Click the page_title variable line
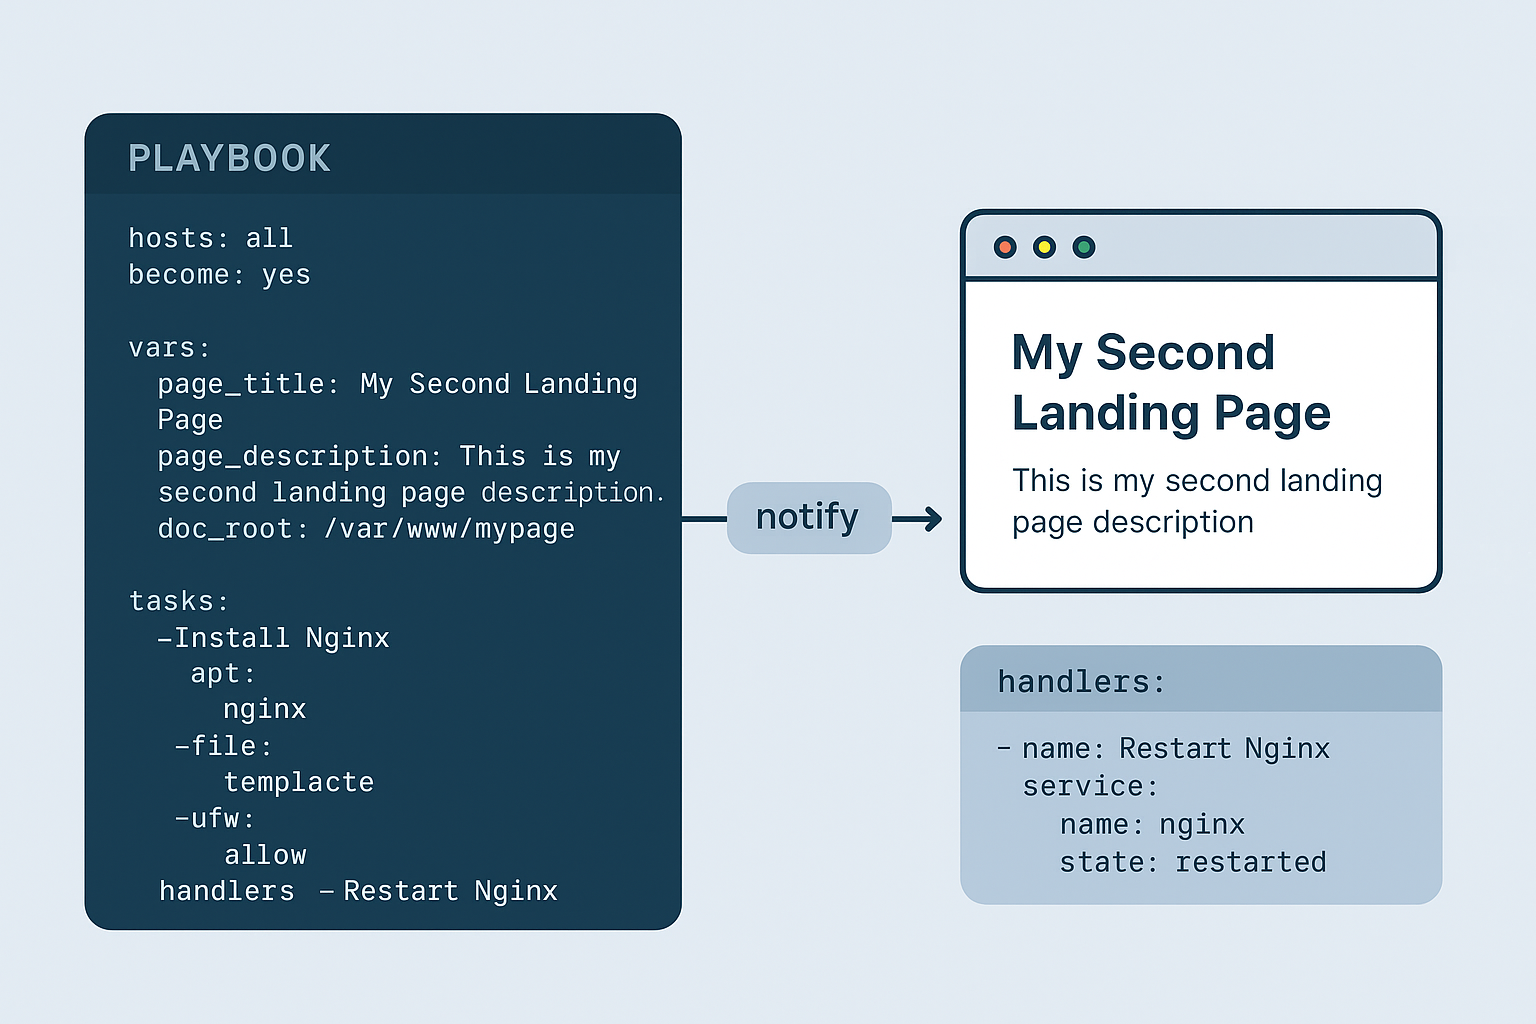1536x1024 pixels. [397, 384]
